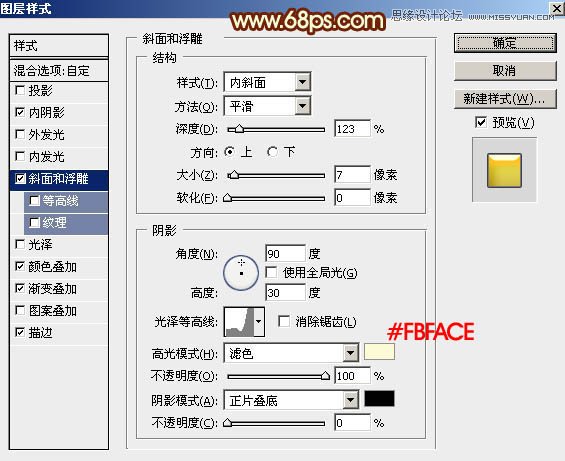Enable 使用全局光 global light checkbox
This screenshot has width=565, height=461.
pos(271,272)
